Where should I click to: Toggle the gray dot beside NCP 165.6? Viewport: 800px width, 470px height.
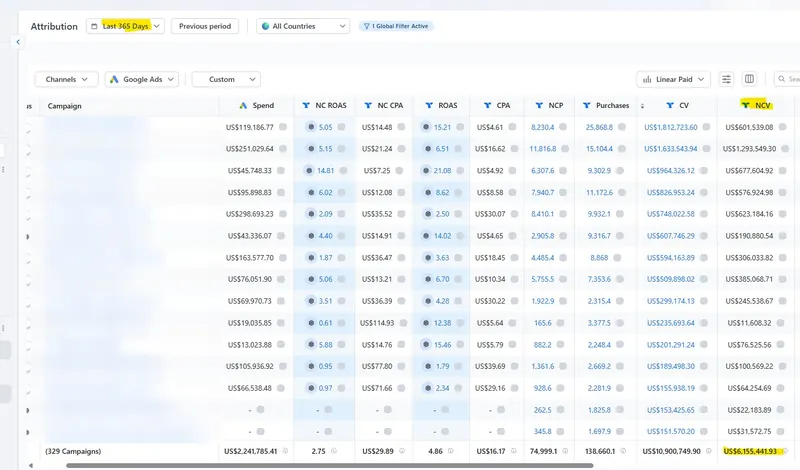tap(560, 323)
